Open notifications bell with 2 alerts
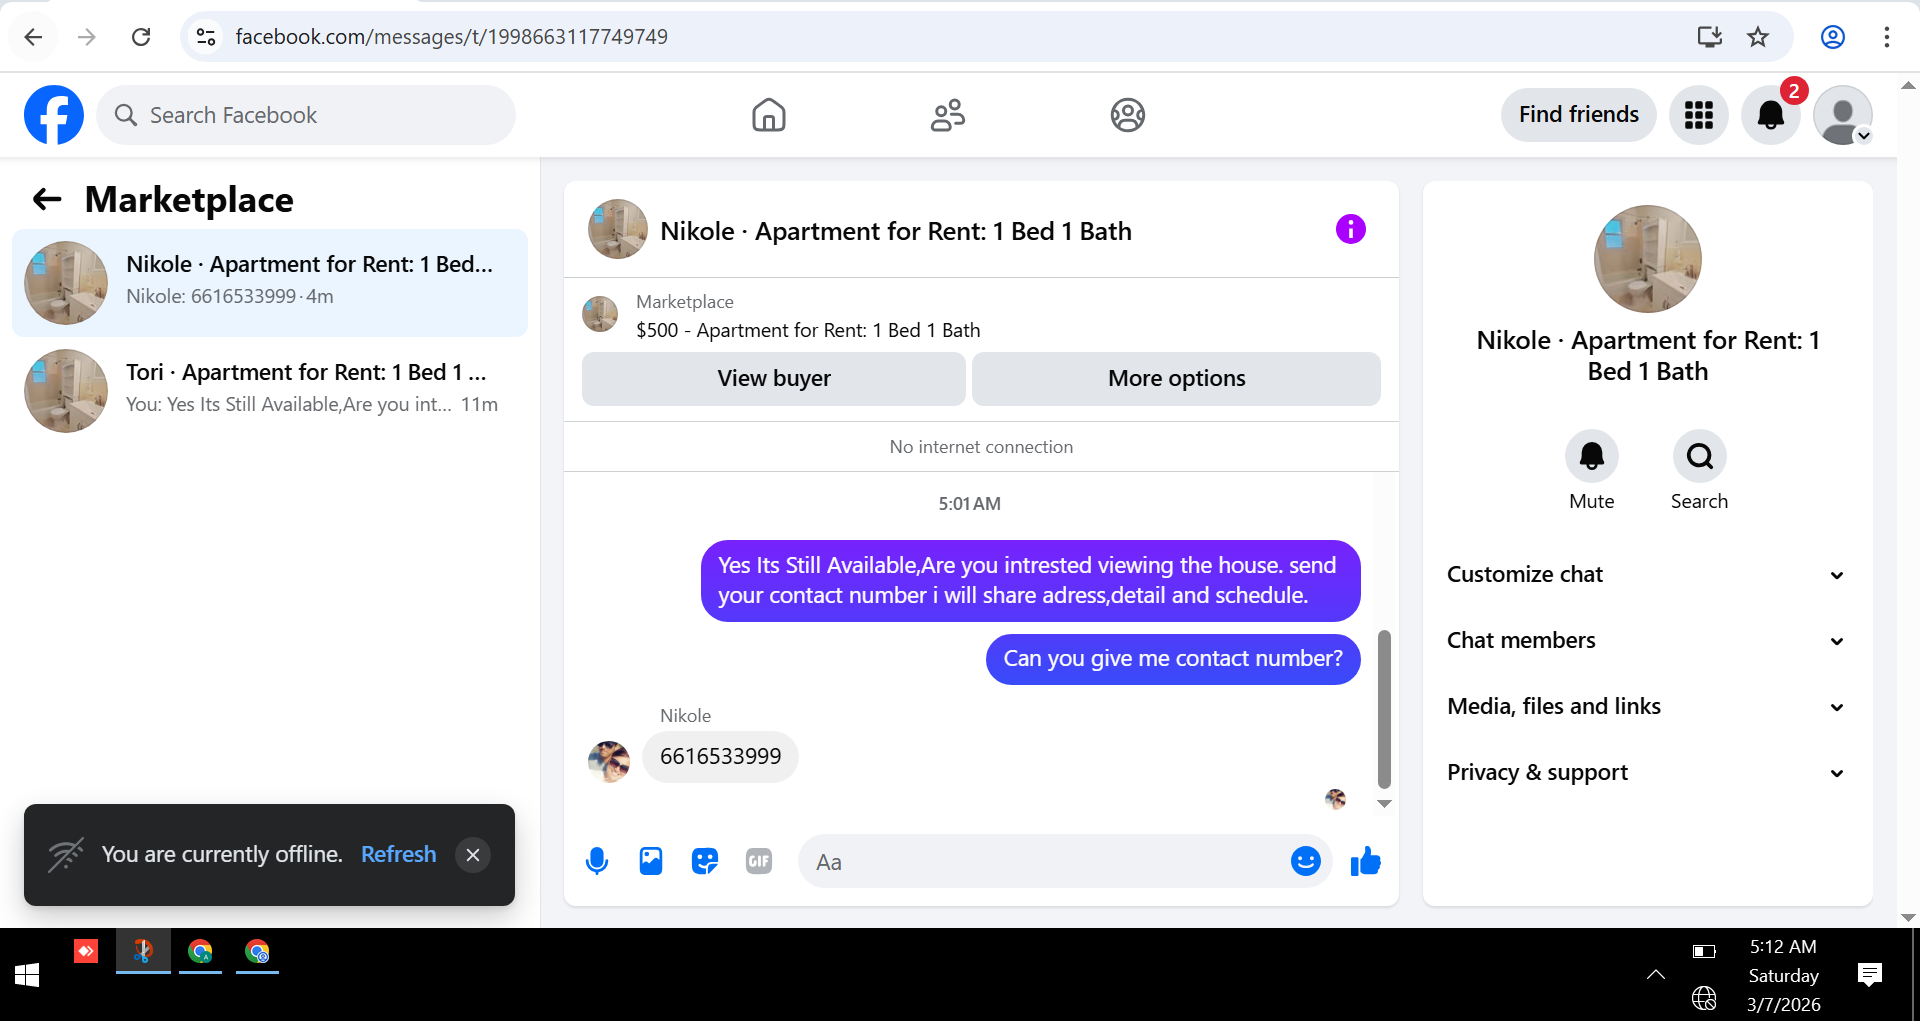Image resolution: width=1920 pixels, height=1021 pixels. pos(1771,115)
